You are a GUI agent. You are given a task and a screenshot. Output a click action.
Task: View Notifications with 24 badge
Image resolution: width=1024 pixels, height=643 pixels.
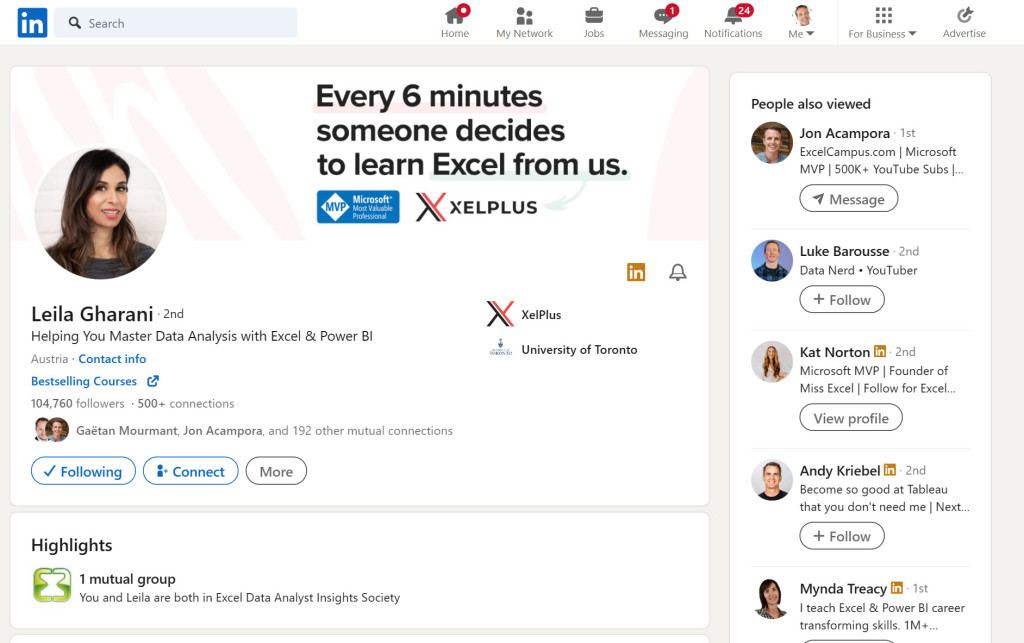pyautogui.click(x=733, y=23)
